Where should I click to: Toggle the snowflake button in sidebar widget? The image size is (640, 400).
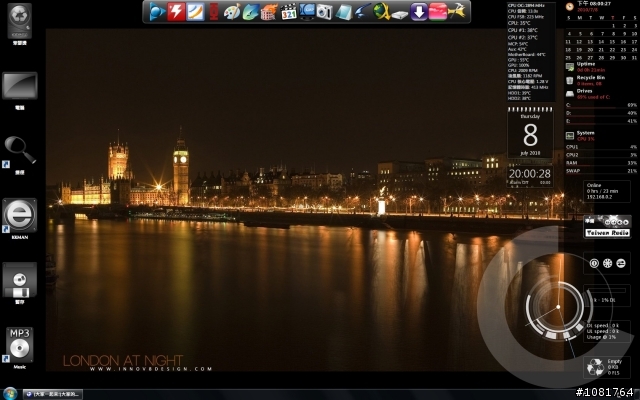click(x=607, y=263)
